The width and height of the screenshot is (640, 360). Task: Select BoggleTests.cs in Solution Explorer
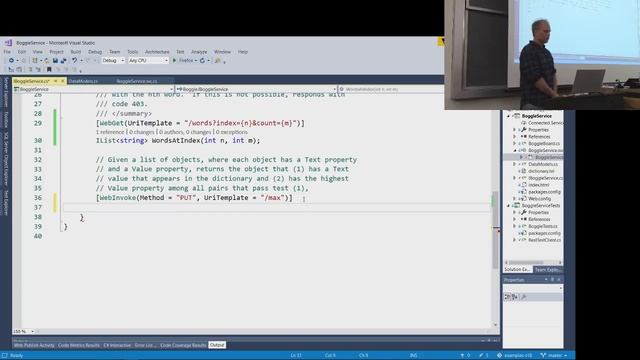tap(543, 226)
